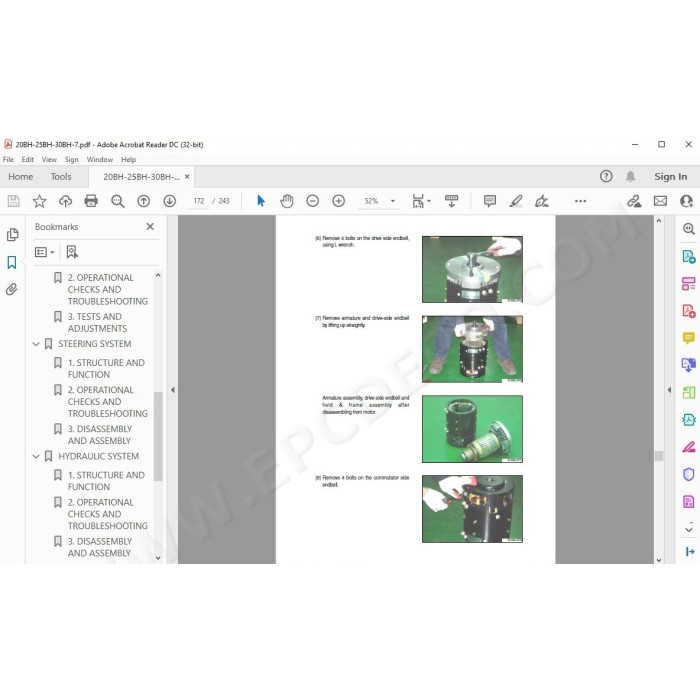Viewport: 700px width, 700px height.
Task: Send file by email
Action: 660,201
